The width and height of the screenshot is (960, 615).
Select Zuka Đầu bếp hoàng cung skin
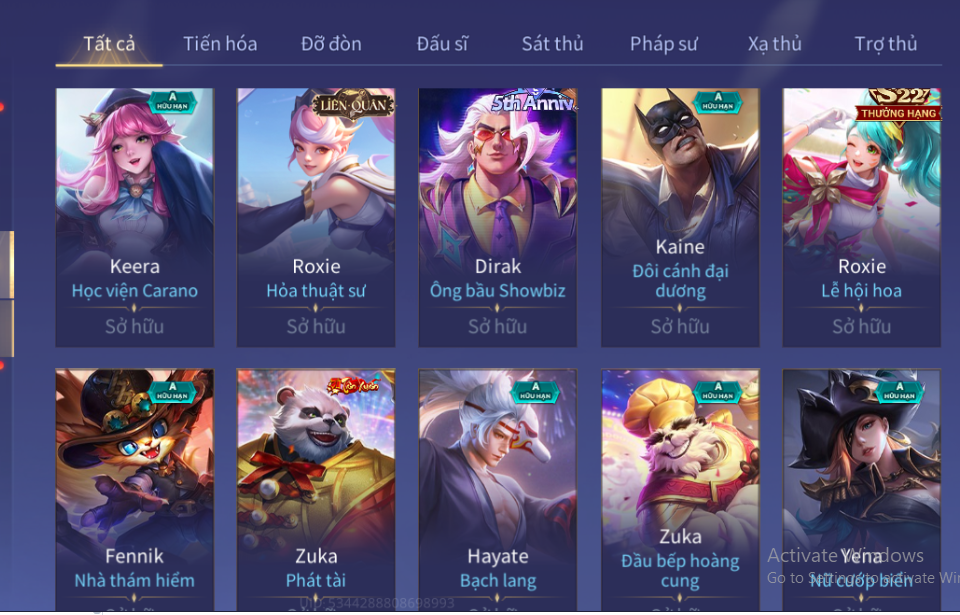[x=680, y=490]
